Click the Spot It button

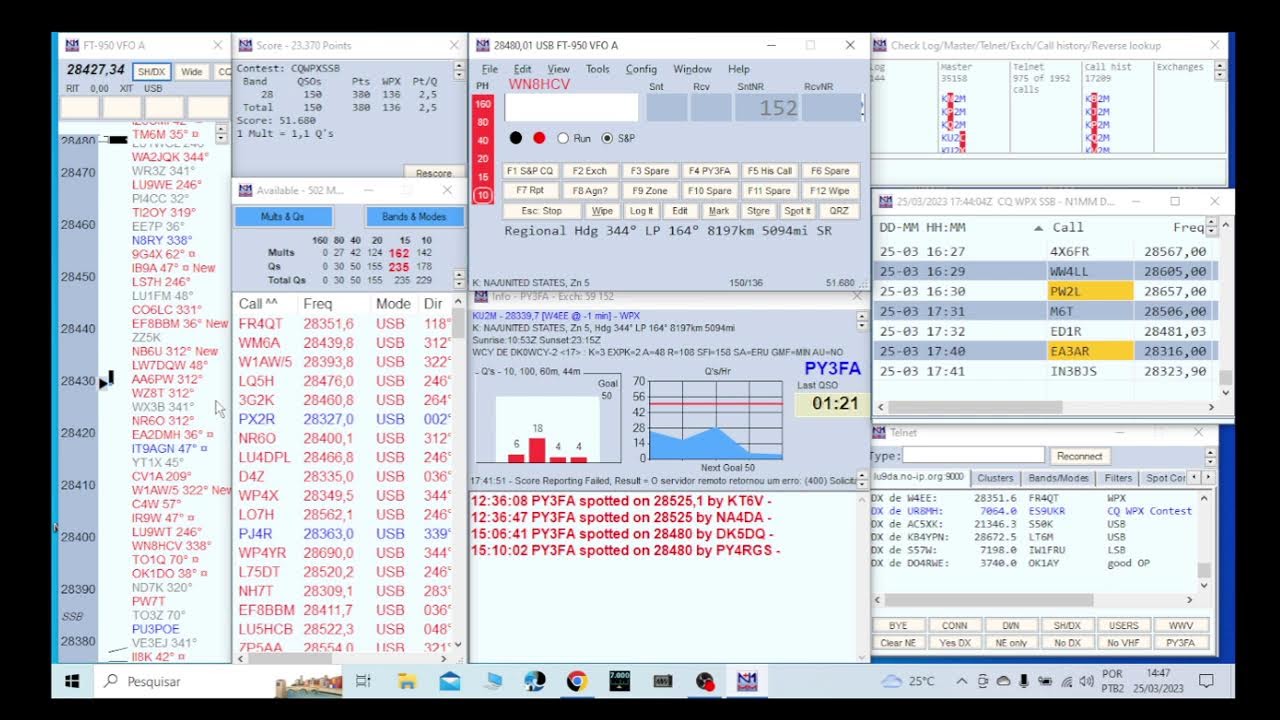pos(797,211)
